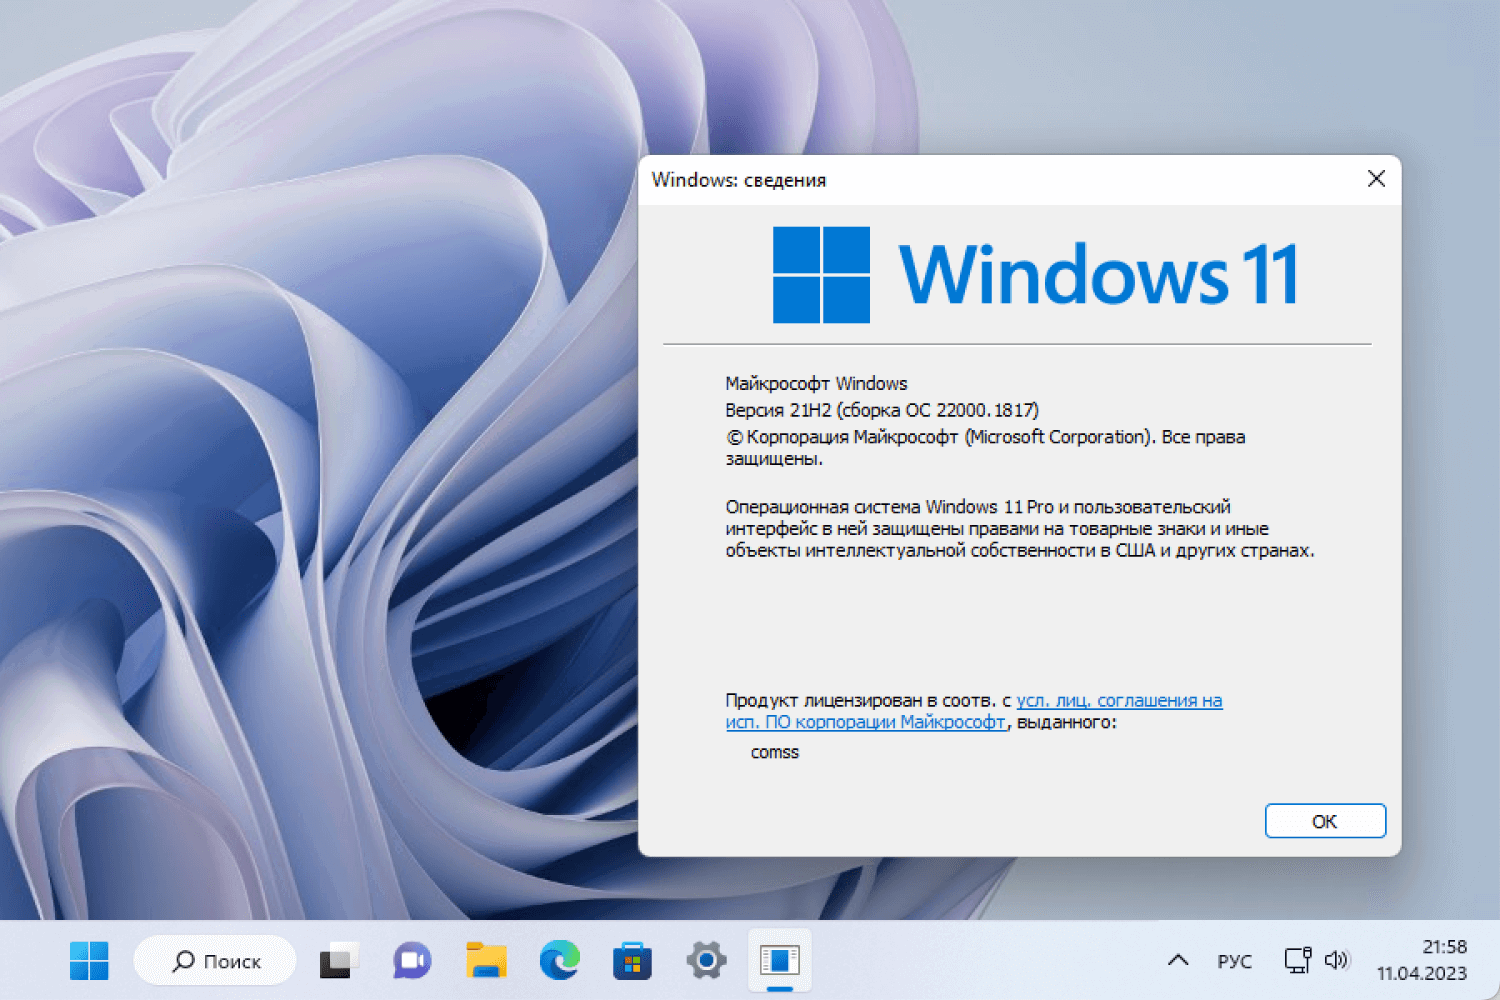Screen dimensions: 1500x1000
Task: Open the Microsoft Store
Action: click(632, 960)
